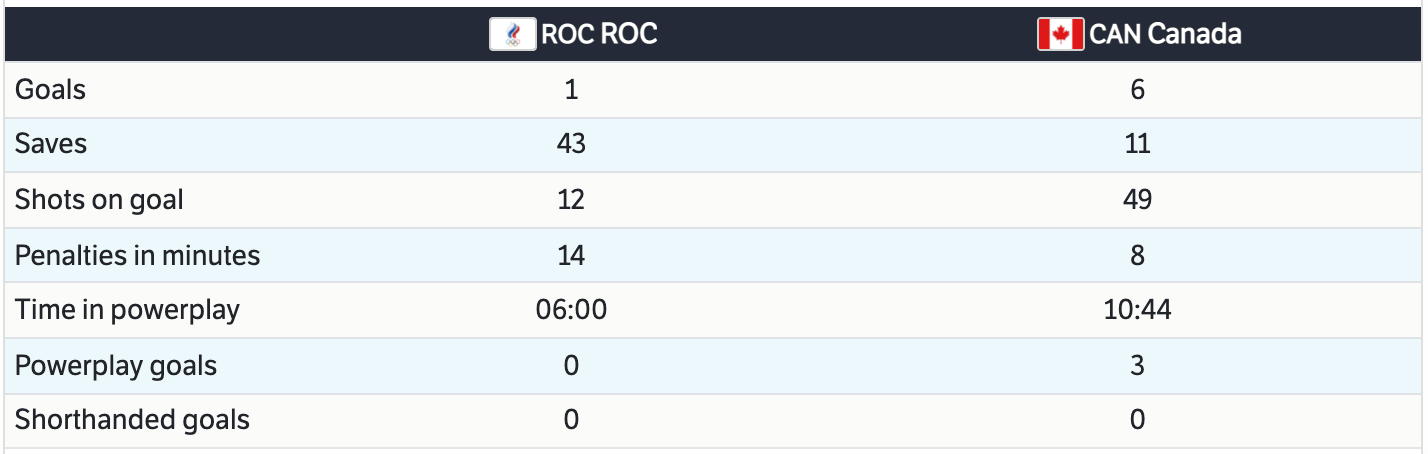Click Canada's powerplay goals value 3

point(1137,366)
